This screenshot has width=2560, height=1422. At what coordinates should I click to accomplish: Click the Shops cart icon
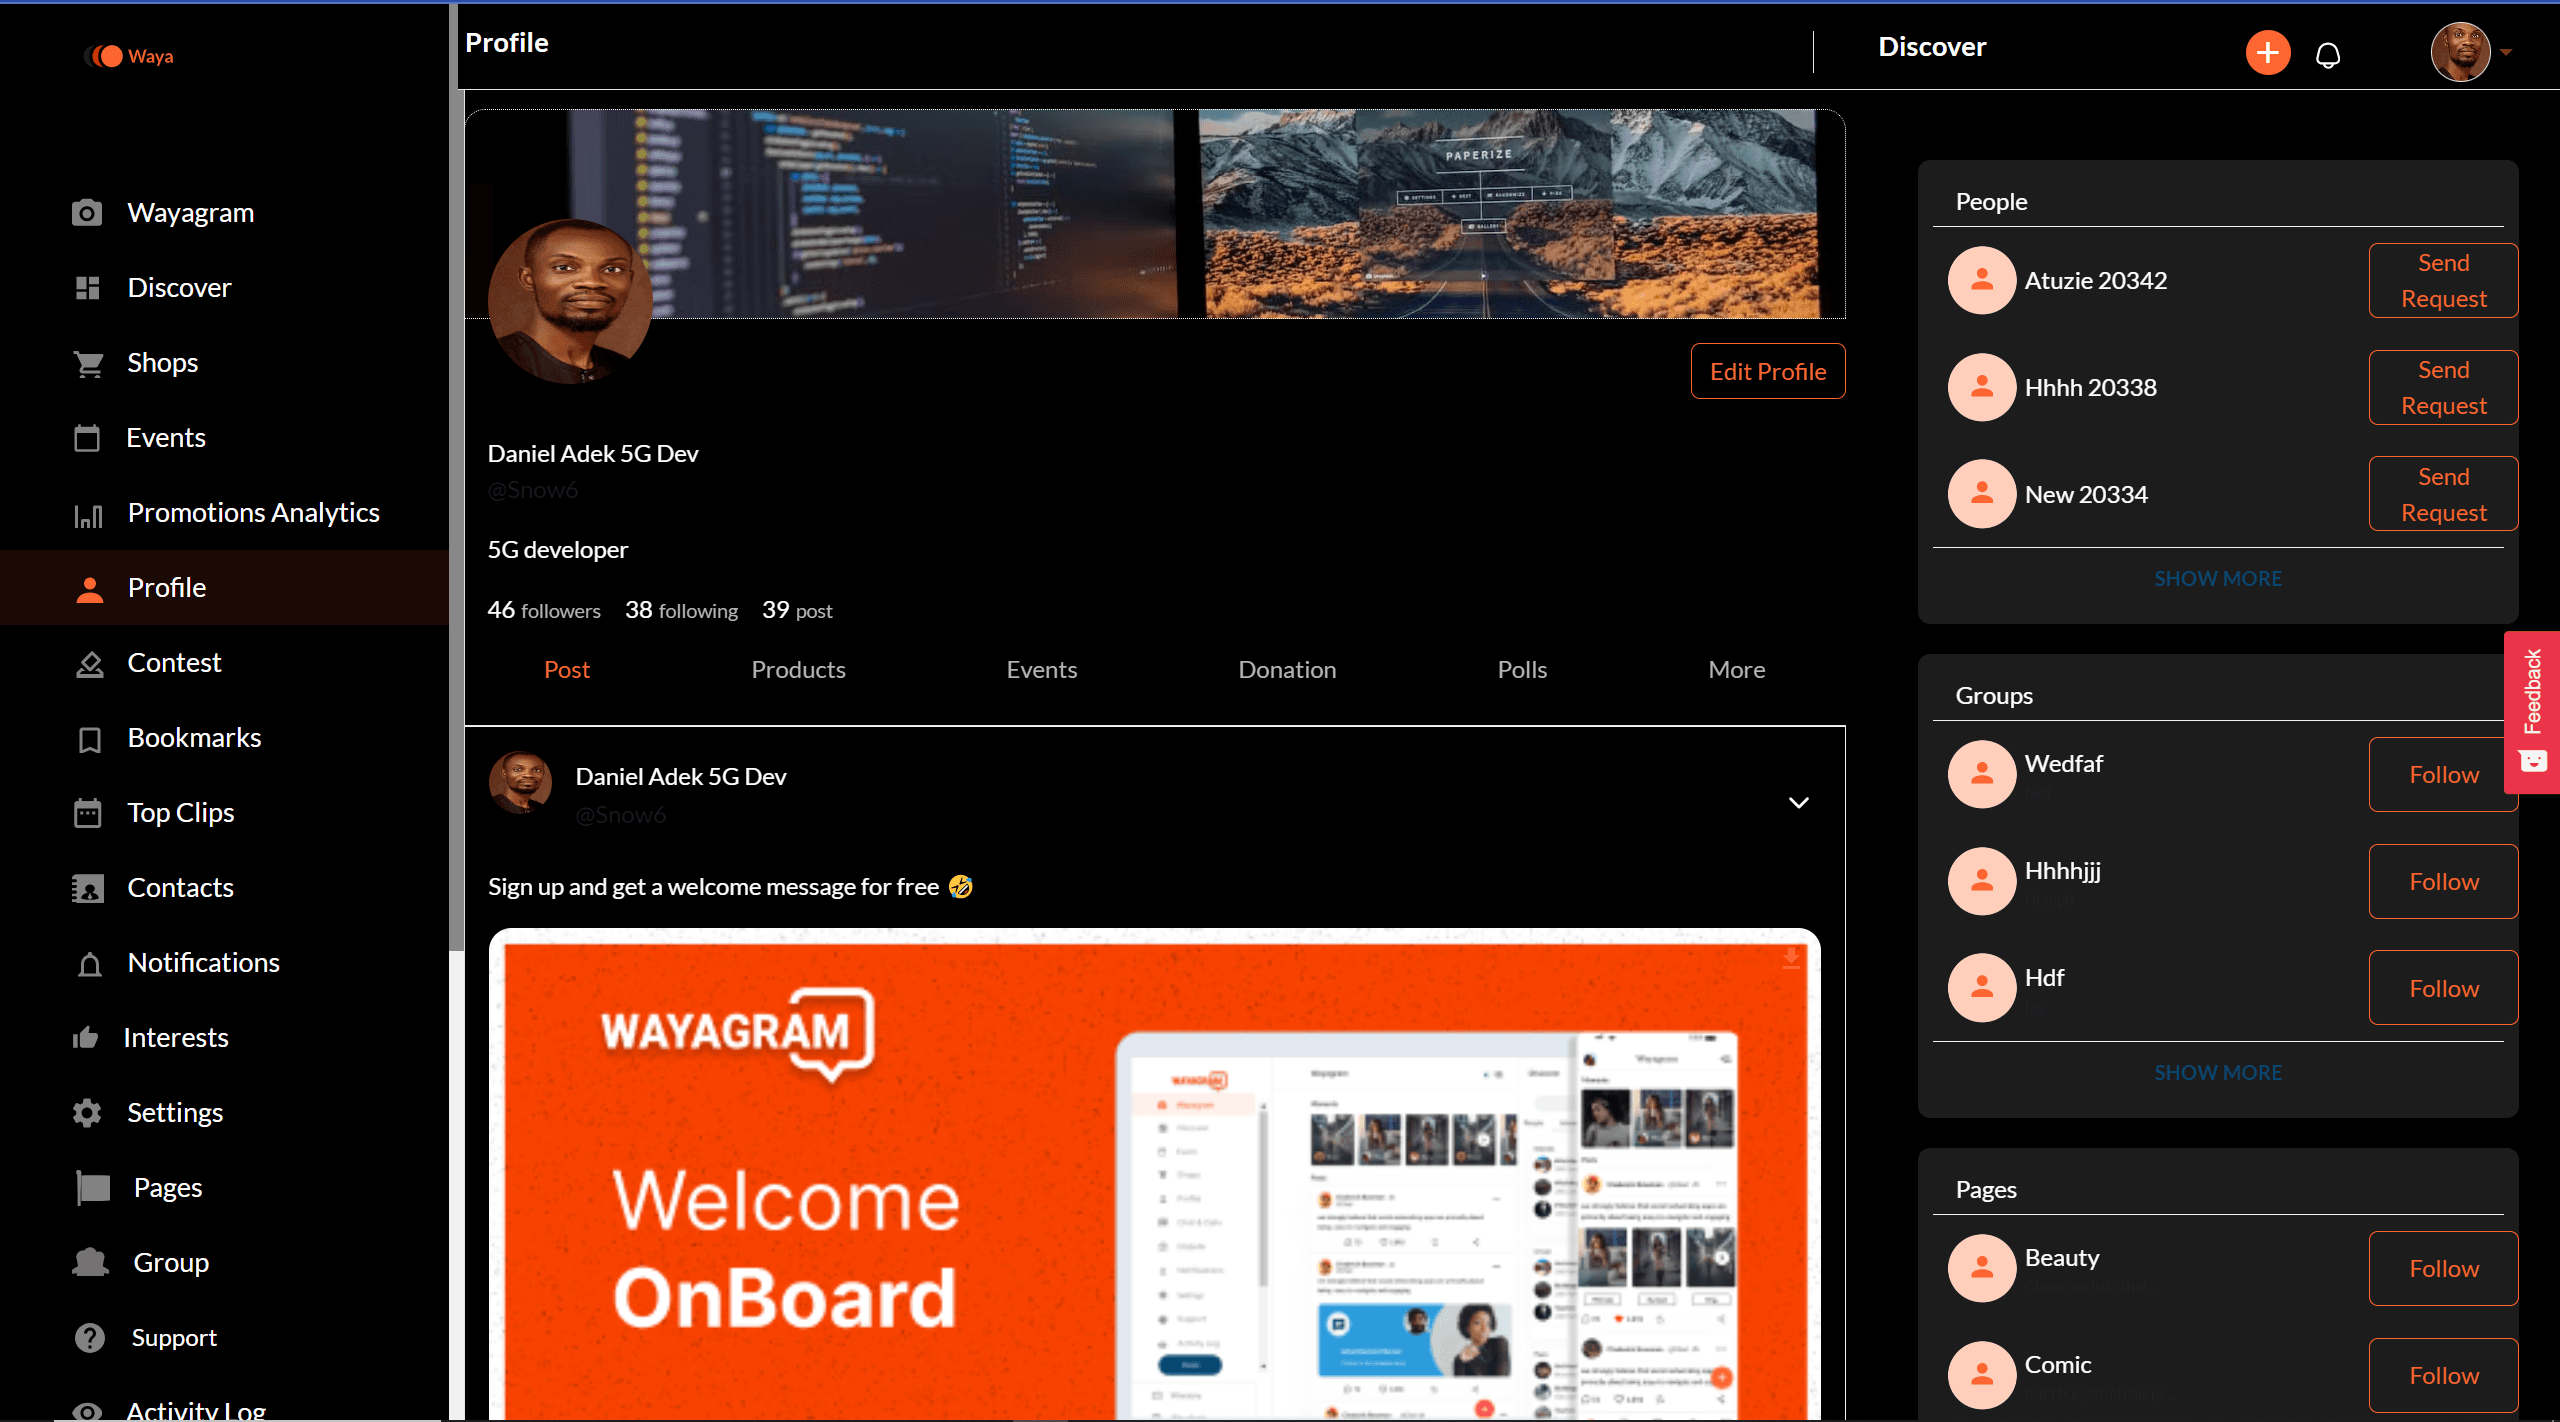pyautogui.click(x=88, y=363)
